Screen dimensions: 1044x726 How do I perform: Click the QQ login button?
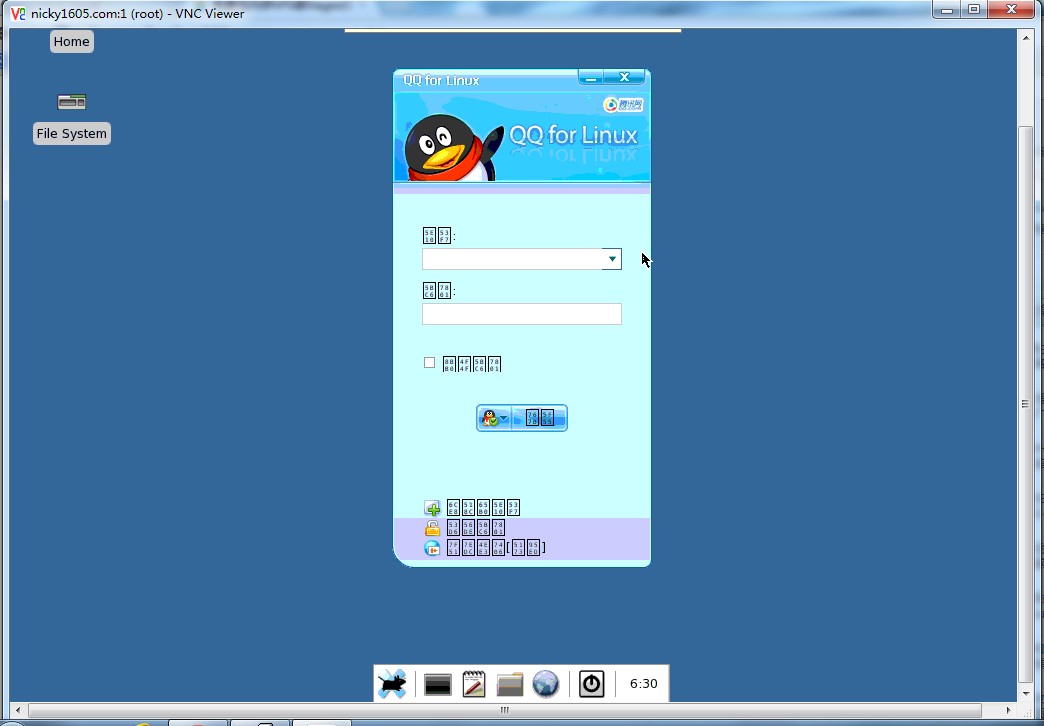pos(539,418)
